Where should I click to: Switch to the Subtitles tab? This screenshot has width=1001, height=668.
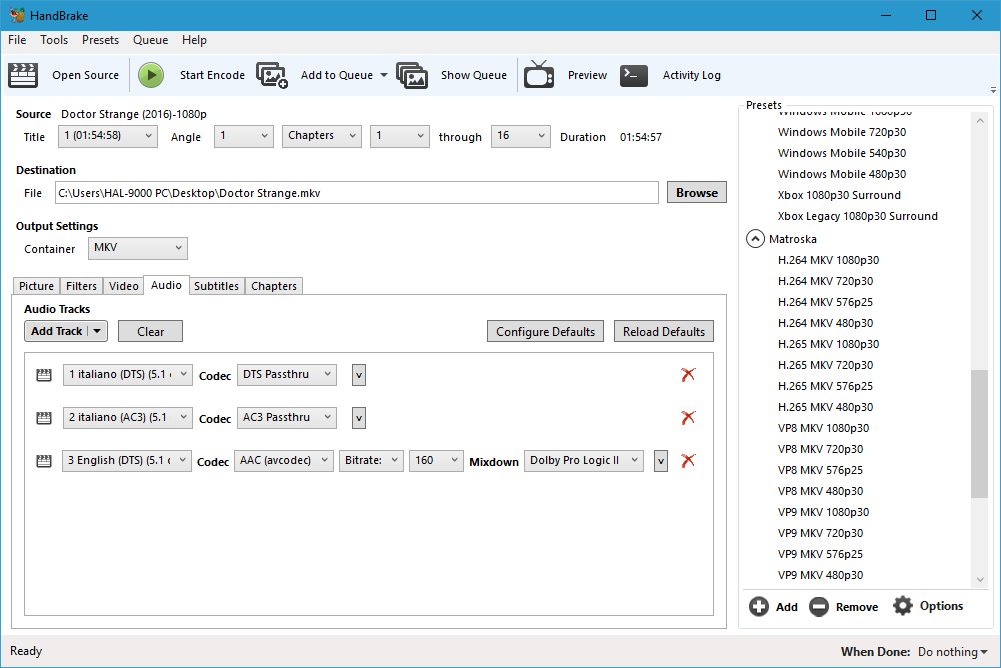click(216, 286)
